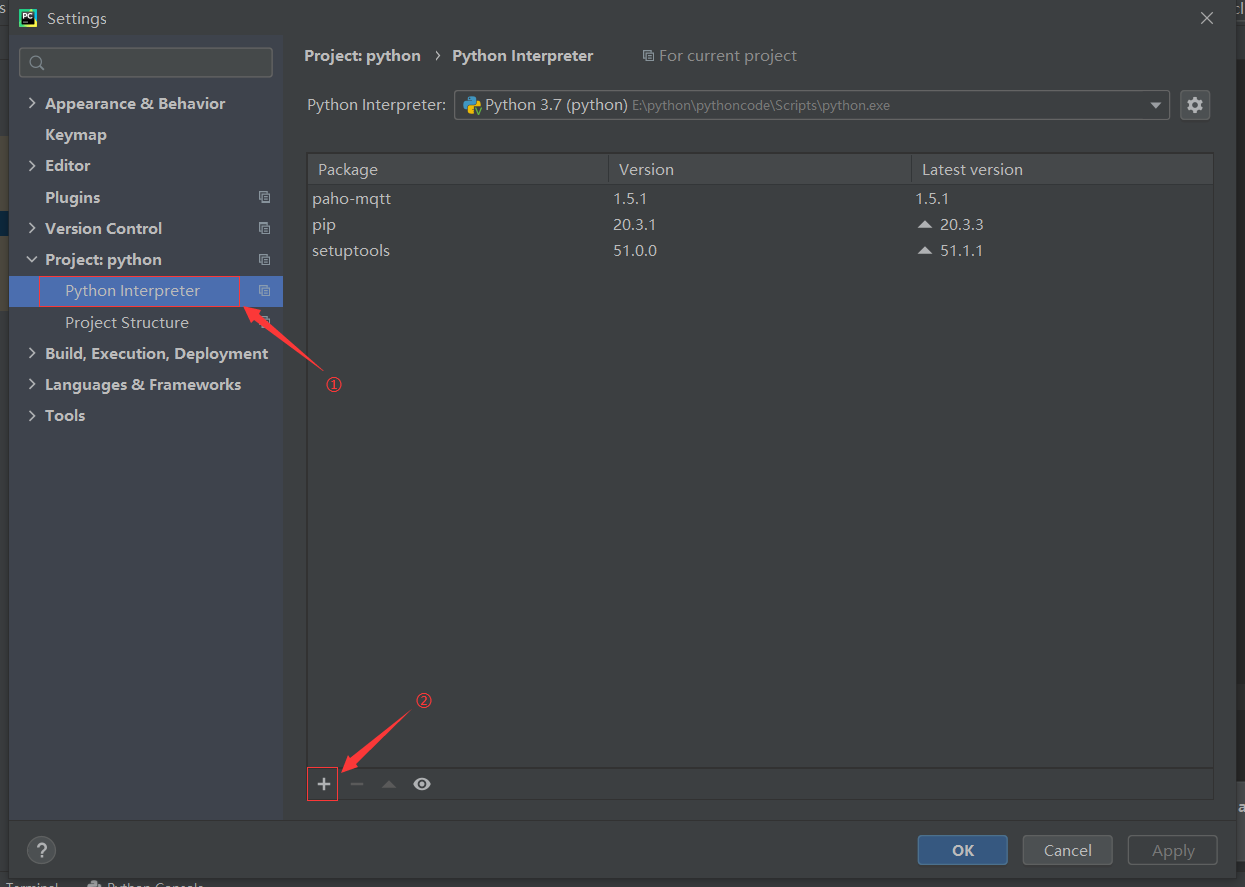
Task: Collapse the Project: python section
Action: coord(32,259)
